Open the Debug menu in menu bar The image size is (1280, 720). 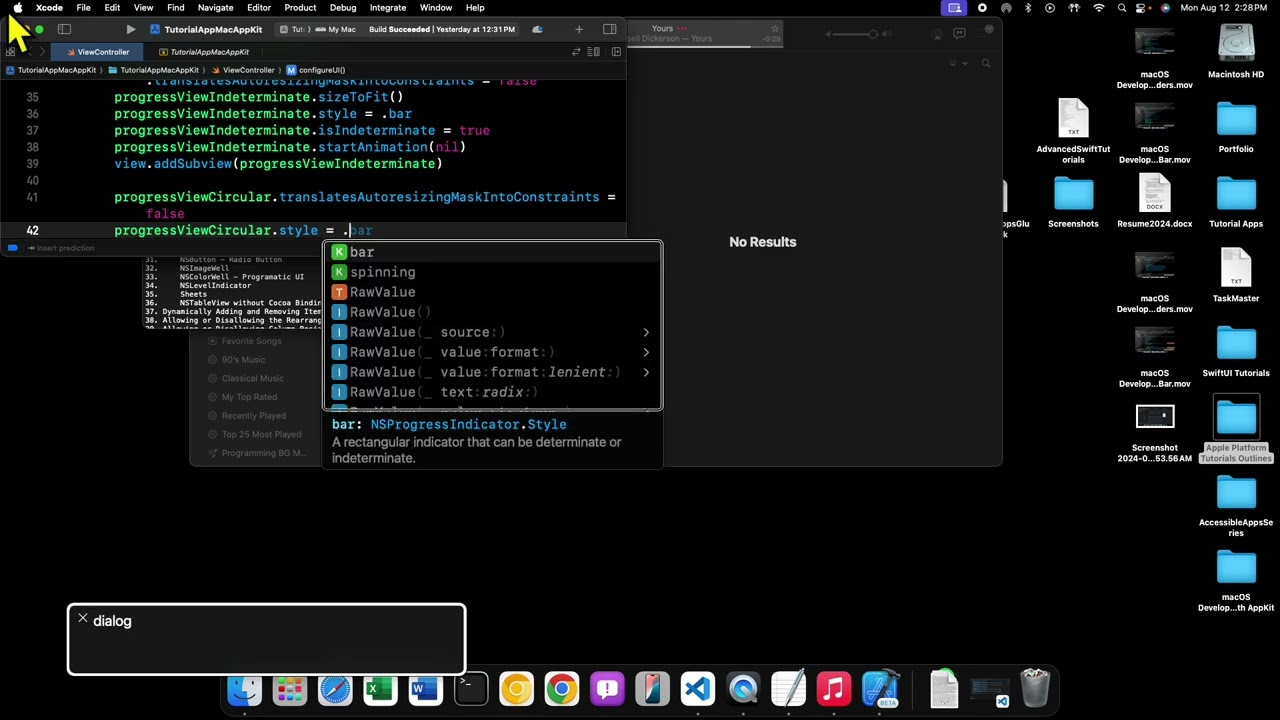(343, 7)
